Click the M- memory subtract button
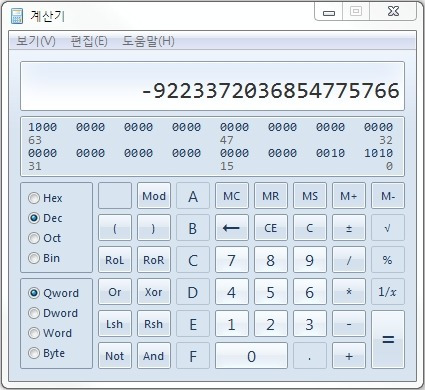This screenshot has height=390, width=425. pos(388,196)
